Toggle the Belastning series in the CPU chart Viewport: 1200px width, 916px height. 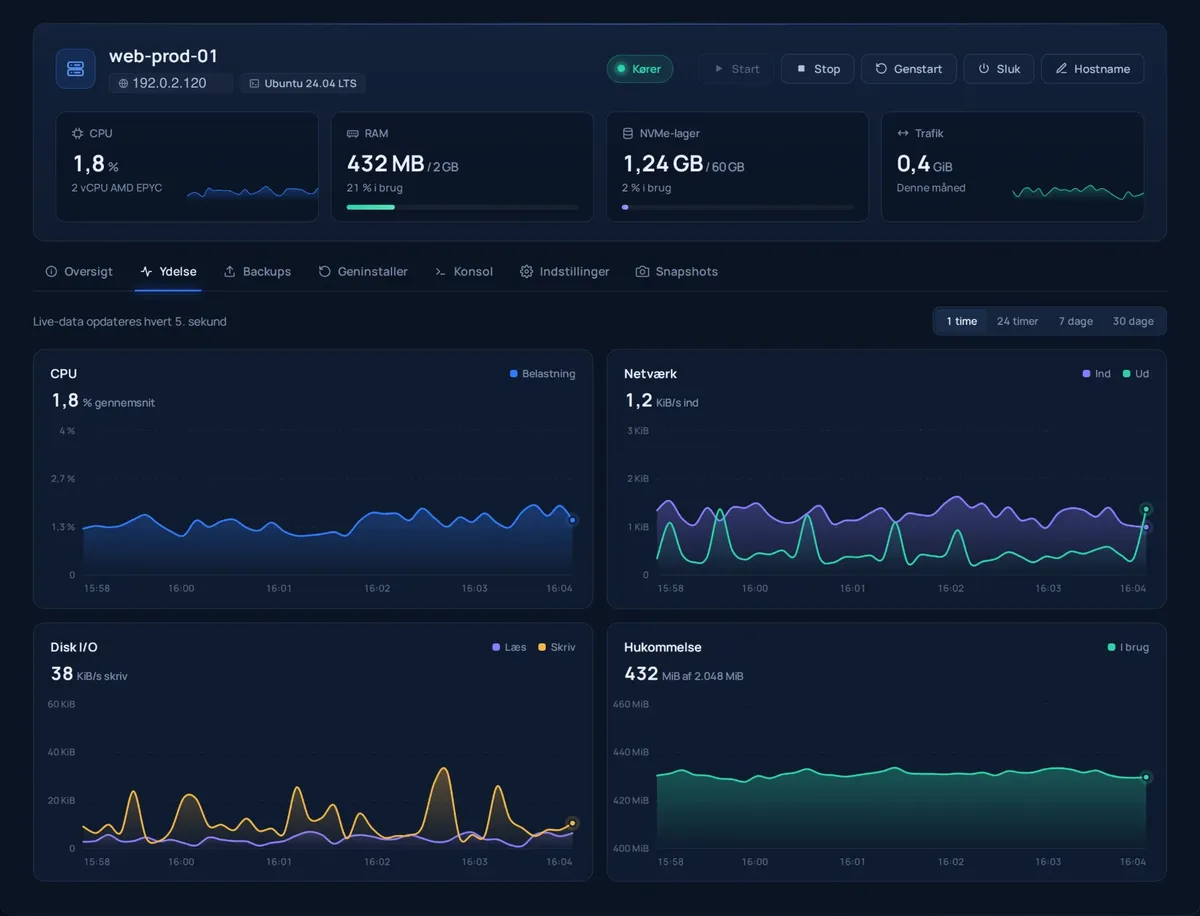click(x=543, y=374)
